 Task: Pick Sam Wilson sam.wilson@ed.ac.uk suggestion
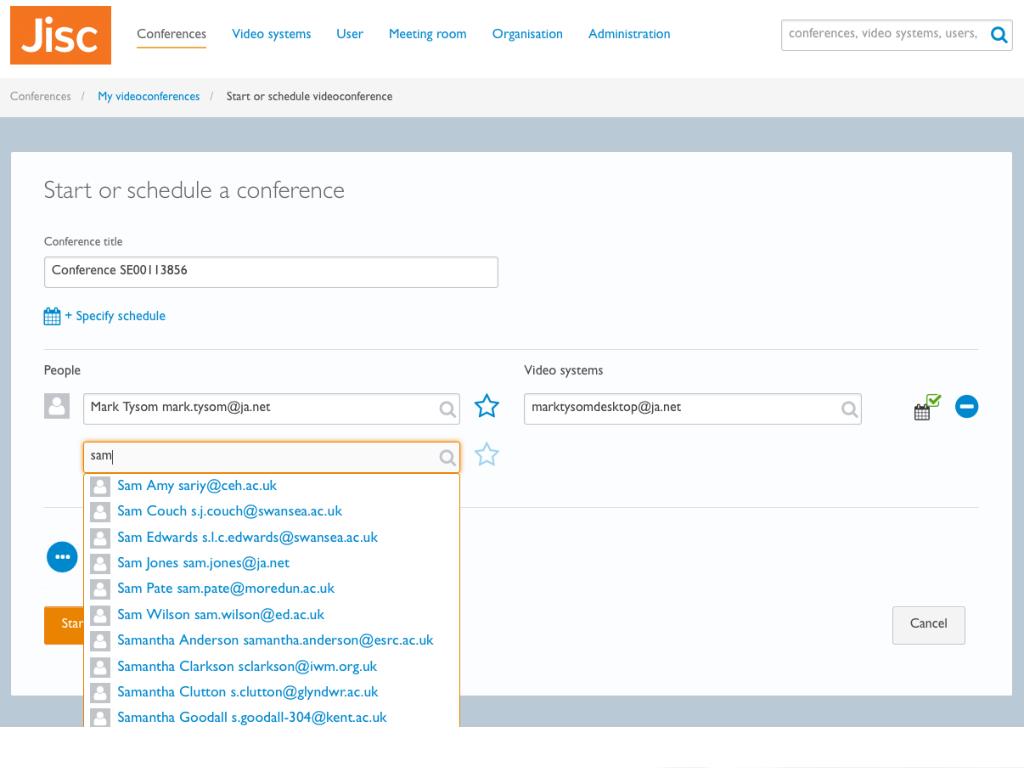(x=271, y=615)
